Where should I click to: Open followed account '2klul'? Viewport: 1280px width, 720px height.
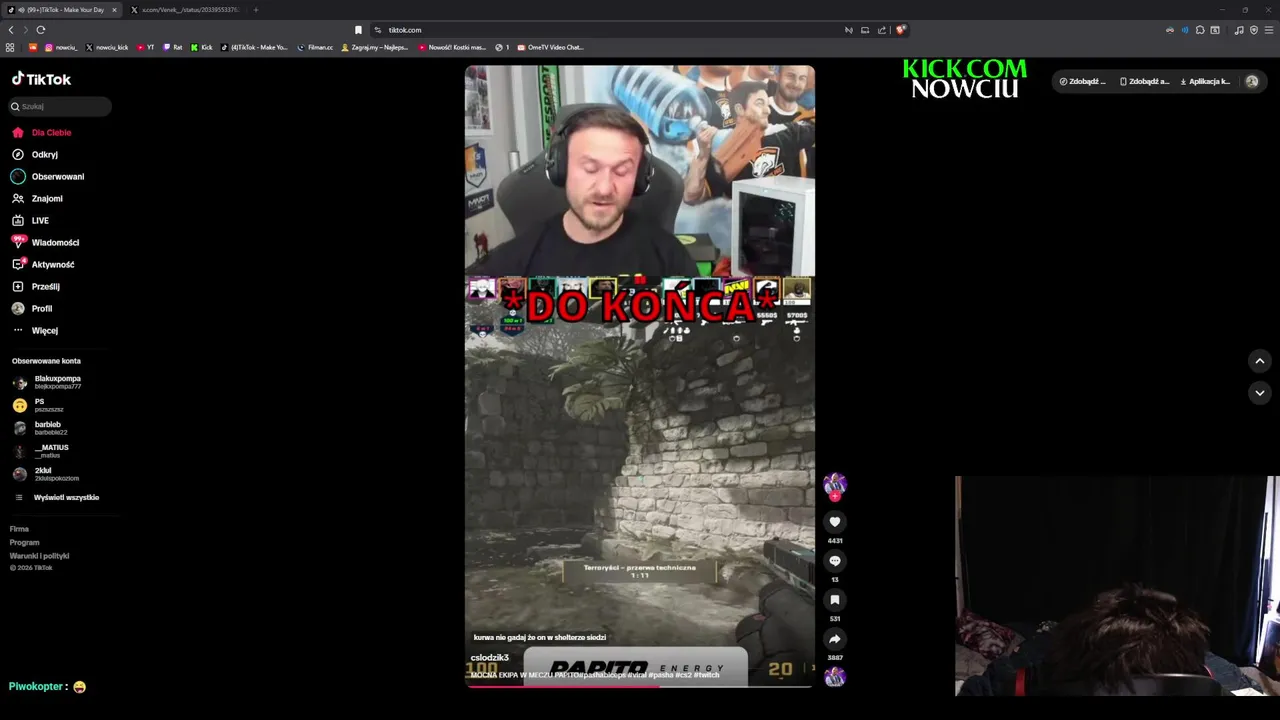46,474
